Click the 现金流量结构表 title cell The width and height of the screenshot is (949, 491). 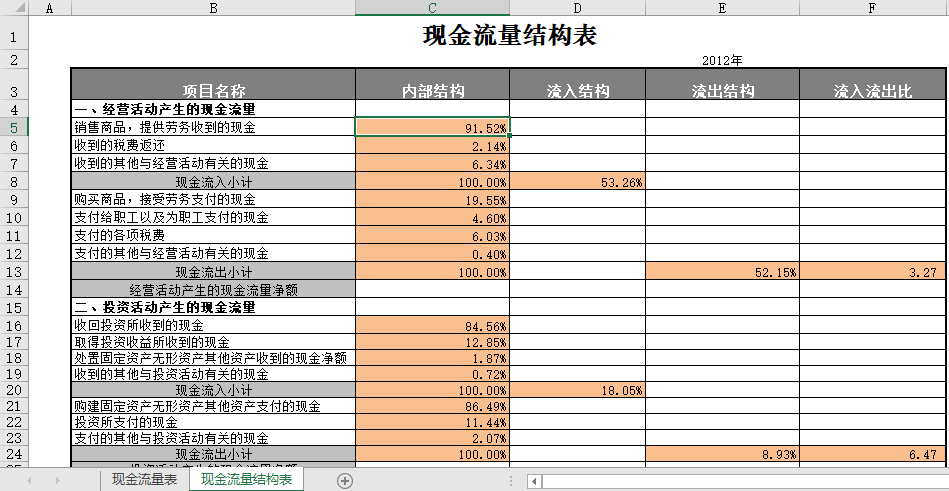click(x=510, y=37)
